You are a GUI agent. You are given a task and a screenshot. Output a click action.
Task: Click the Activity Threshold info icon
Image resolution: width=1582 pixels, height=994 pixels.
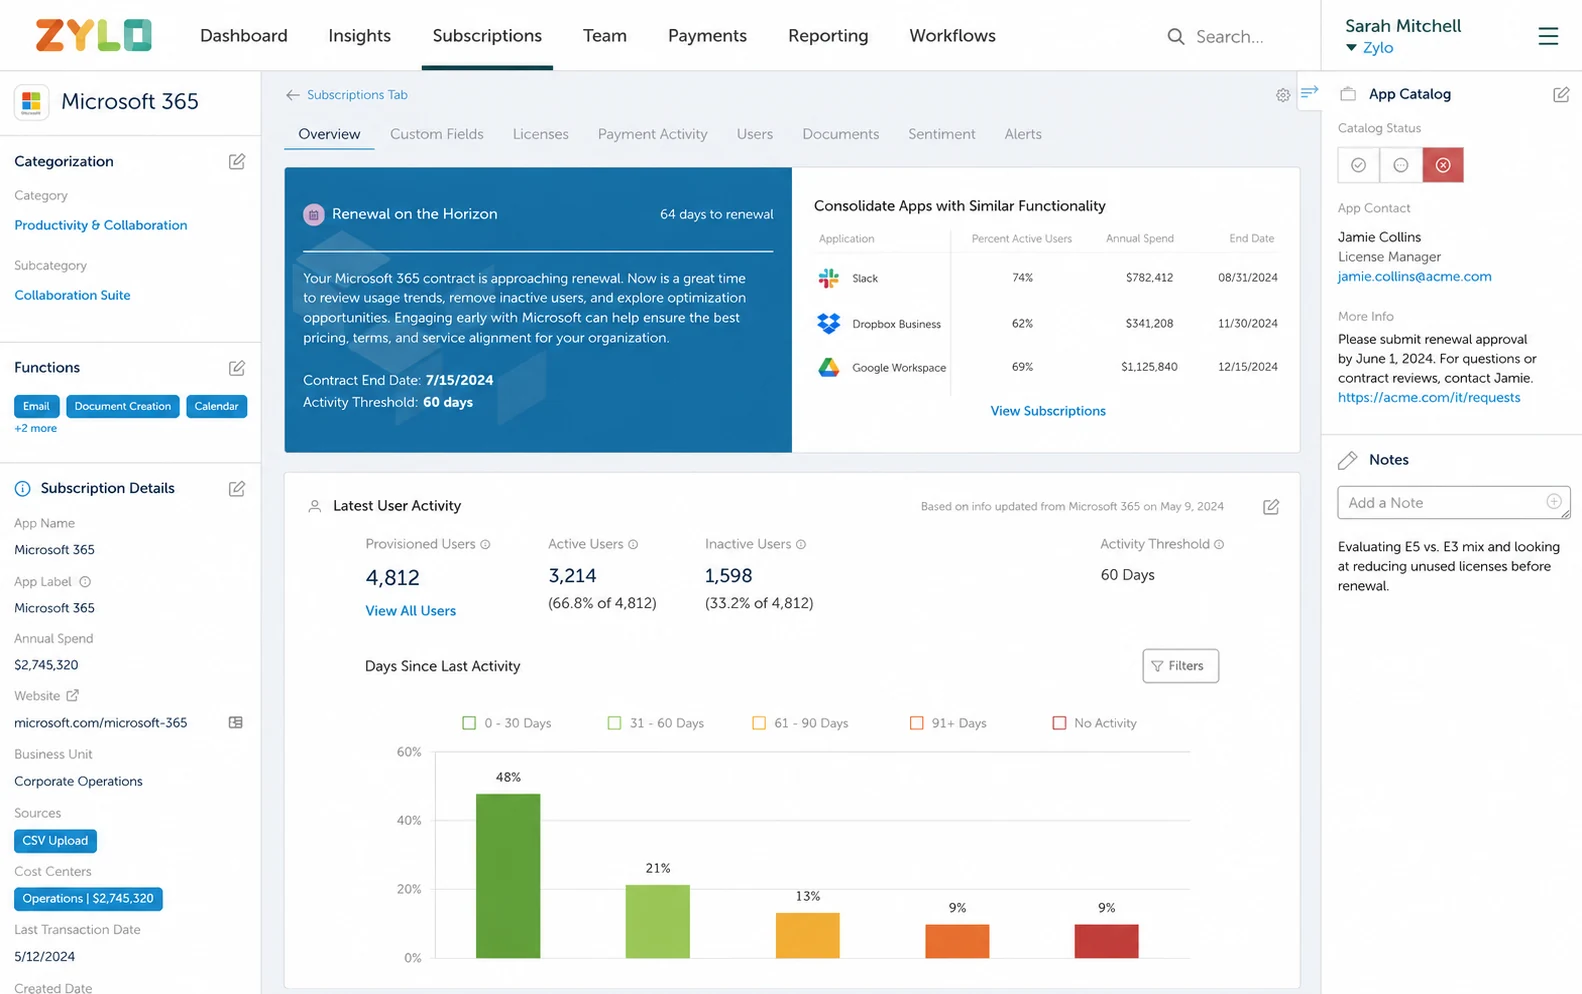(x=1219, y=545)
